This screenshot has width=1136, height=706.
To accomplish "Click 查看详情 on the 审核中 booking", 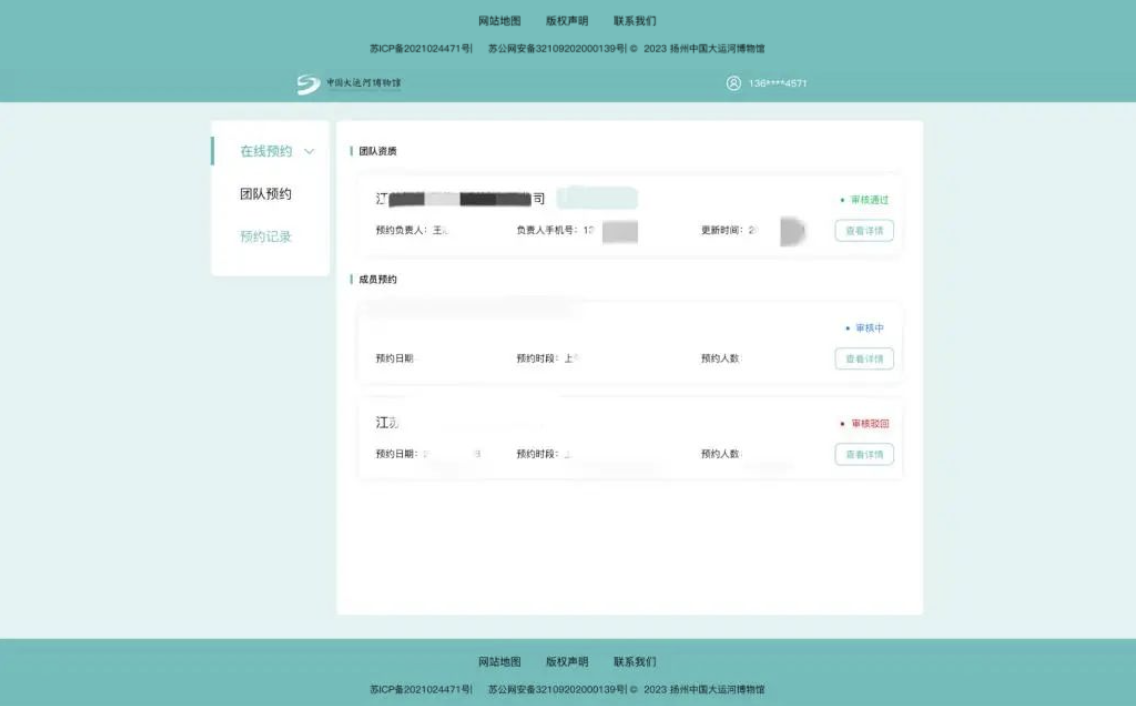I will coord(864,359).
